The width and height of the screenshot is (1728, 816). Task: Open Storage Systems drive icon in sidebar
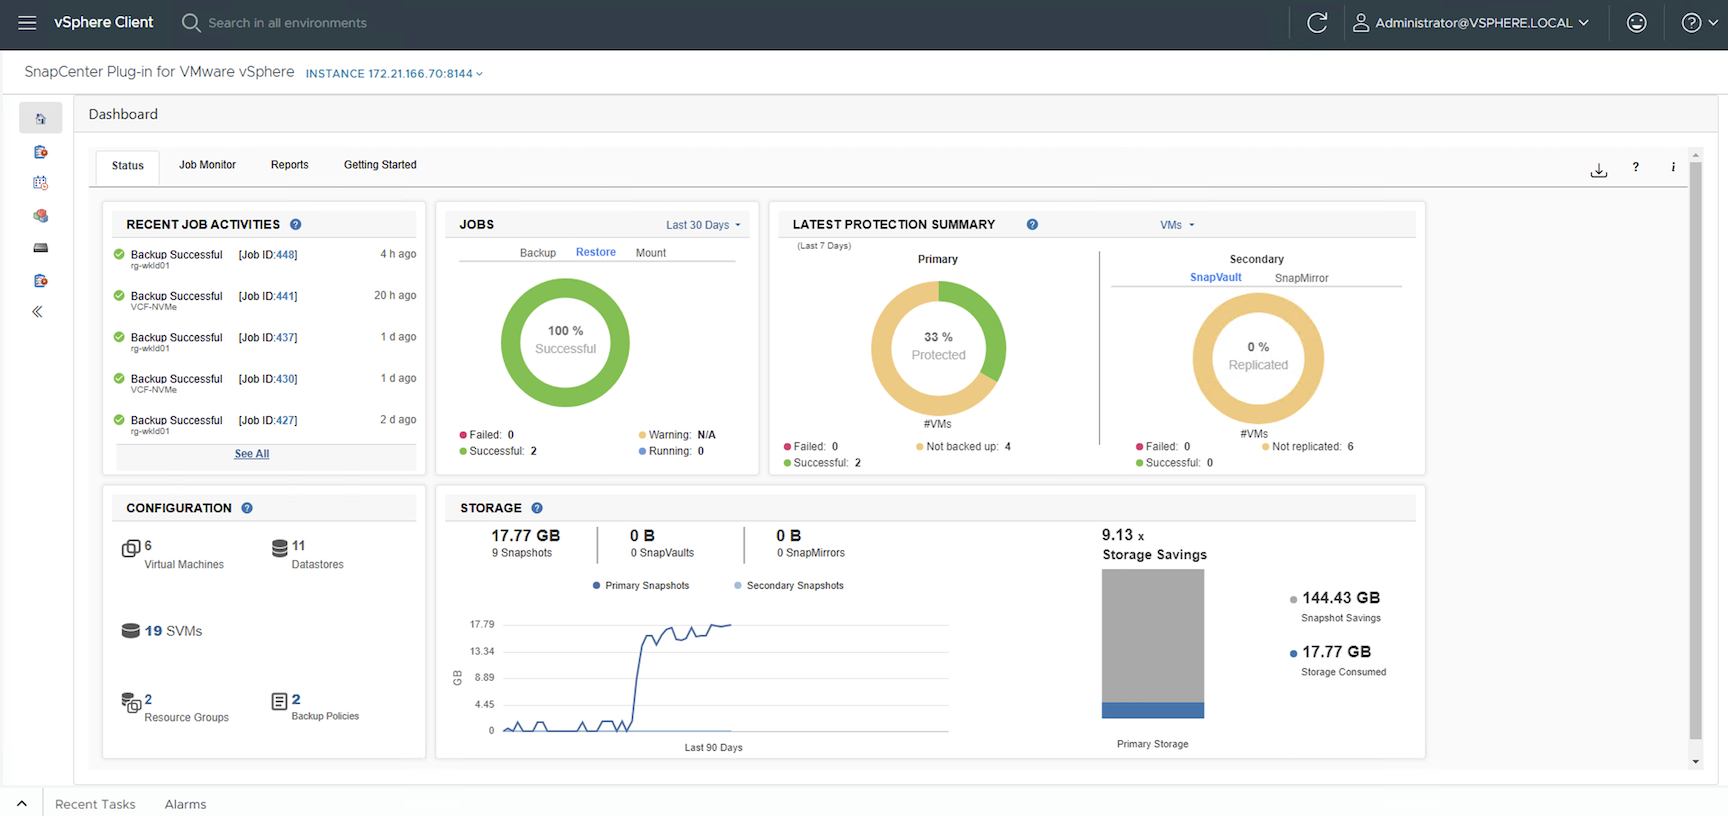(40, 248)
